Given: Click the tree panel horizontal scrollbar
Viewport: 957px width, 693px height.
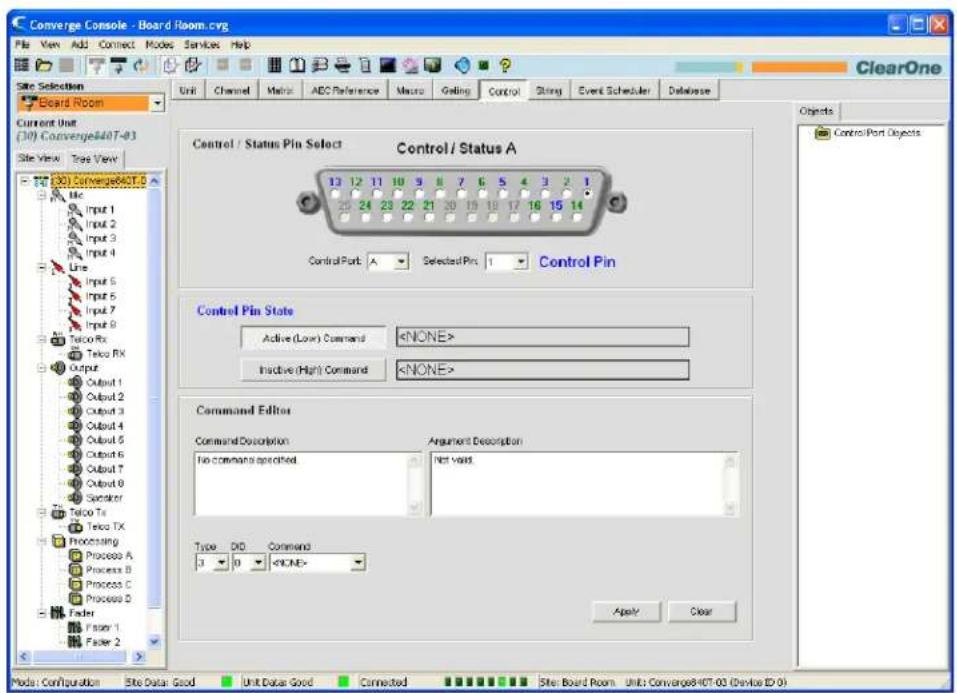Looking at the screenshot, I should (x=80, y=657).
